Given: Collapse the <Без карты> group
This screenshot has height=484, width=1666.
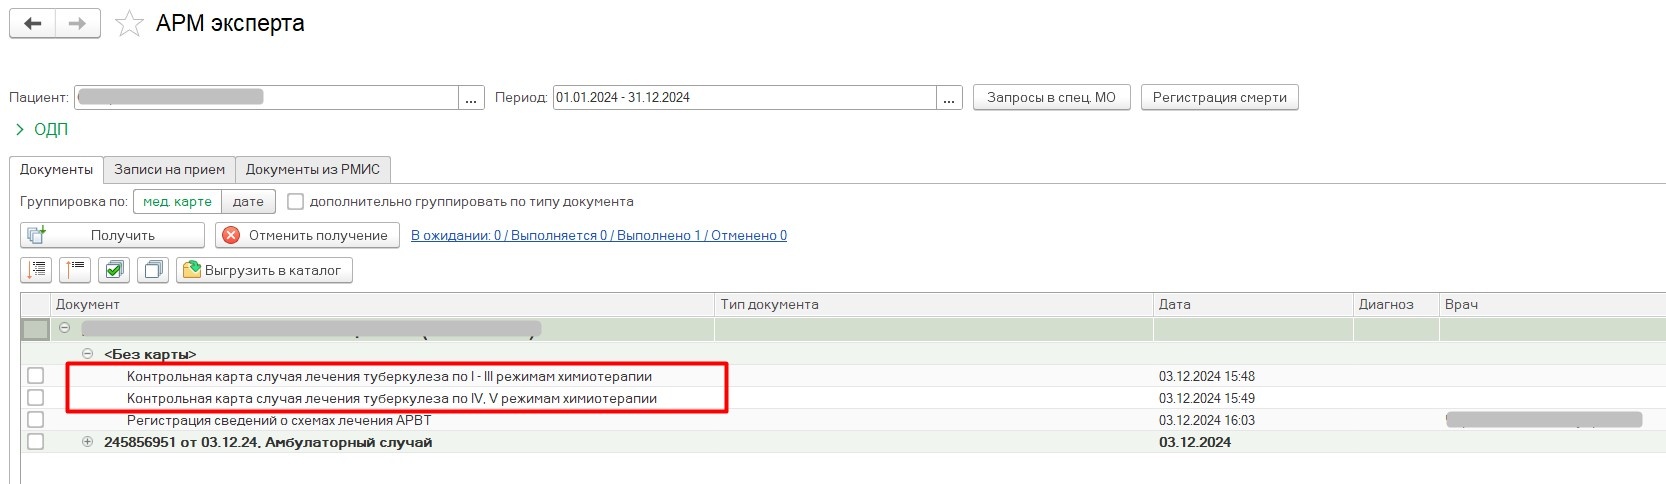Looking at the screenshot, I should (x=88, y=354).
